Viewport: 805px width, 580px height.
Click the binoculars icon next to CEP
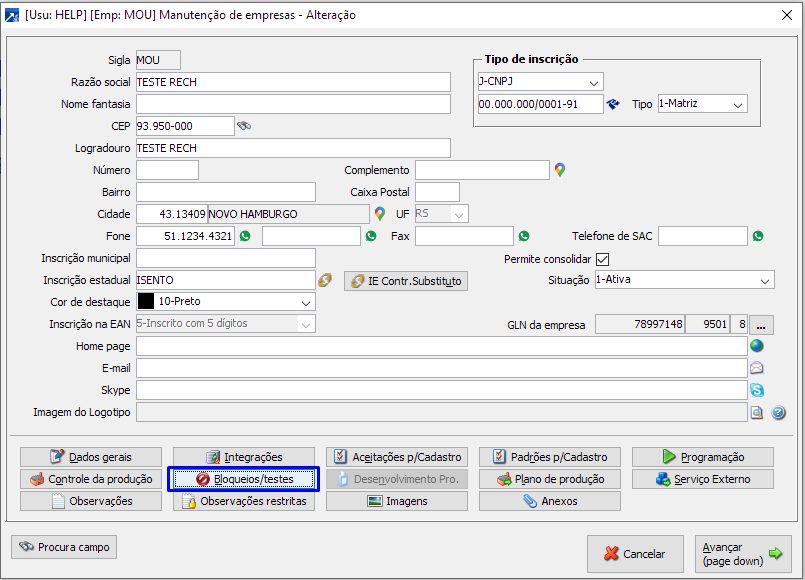(244, 126)
